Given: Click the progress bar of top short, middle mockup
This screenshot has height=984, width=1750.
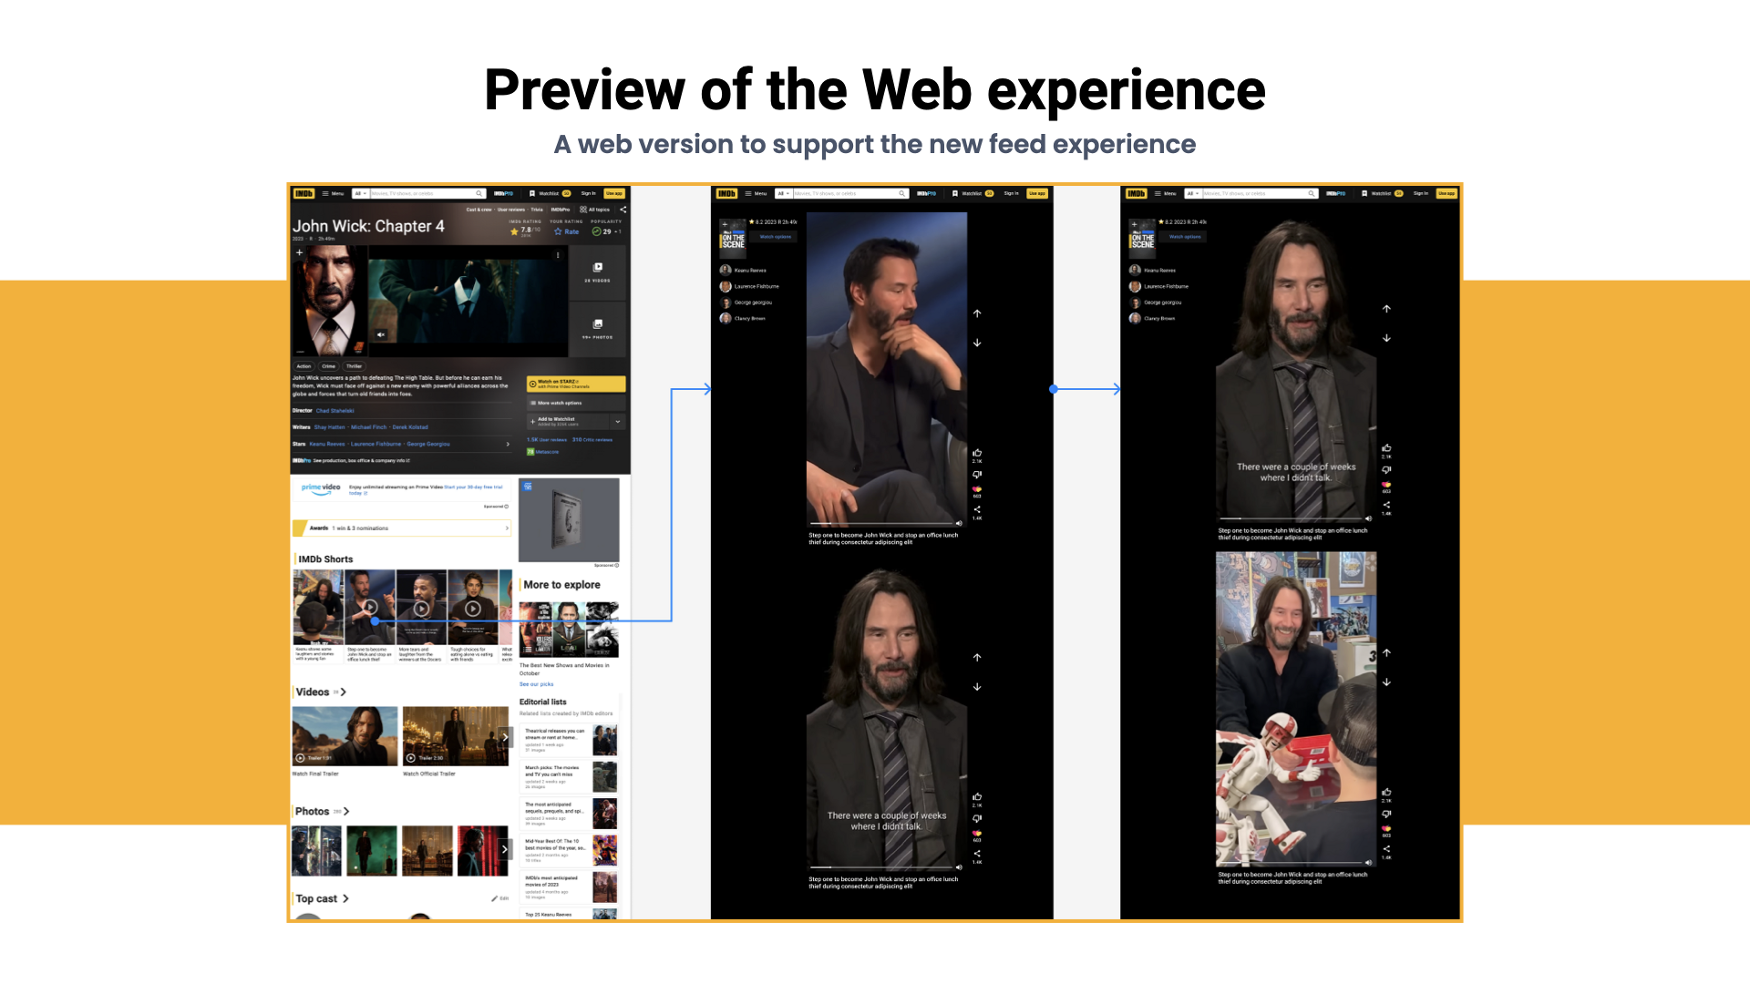Looking at the screenshot, I should (x=880, y=523).
